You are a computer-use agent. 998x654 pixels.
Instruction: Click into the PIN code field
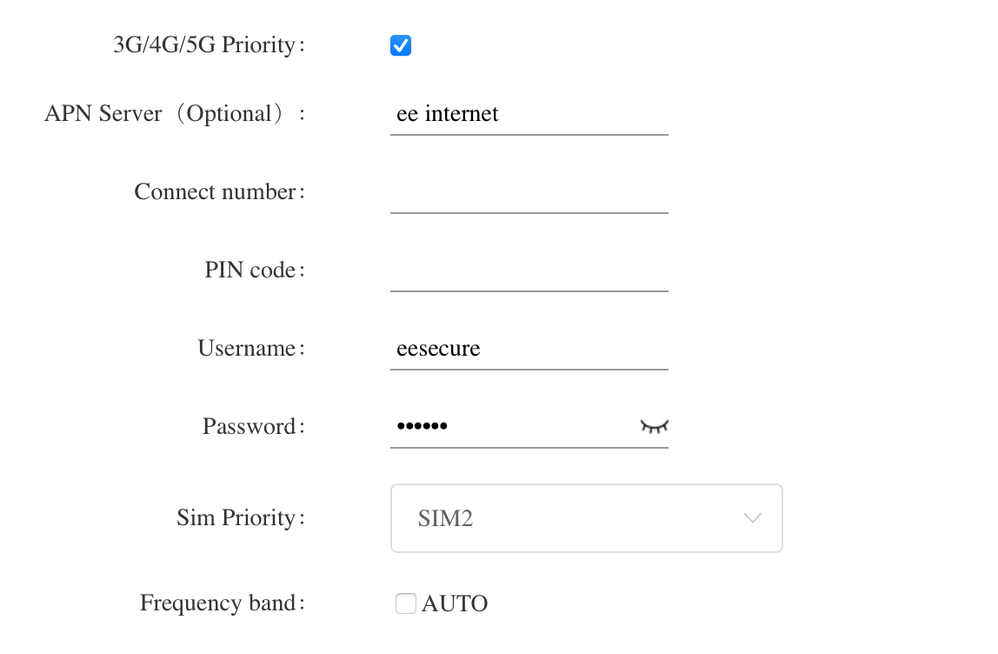coord(528,270)
